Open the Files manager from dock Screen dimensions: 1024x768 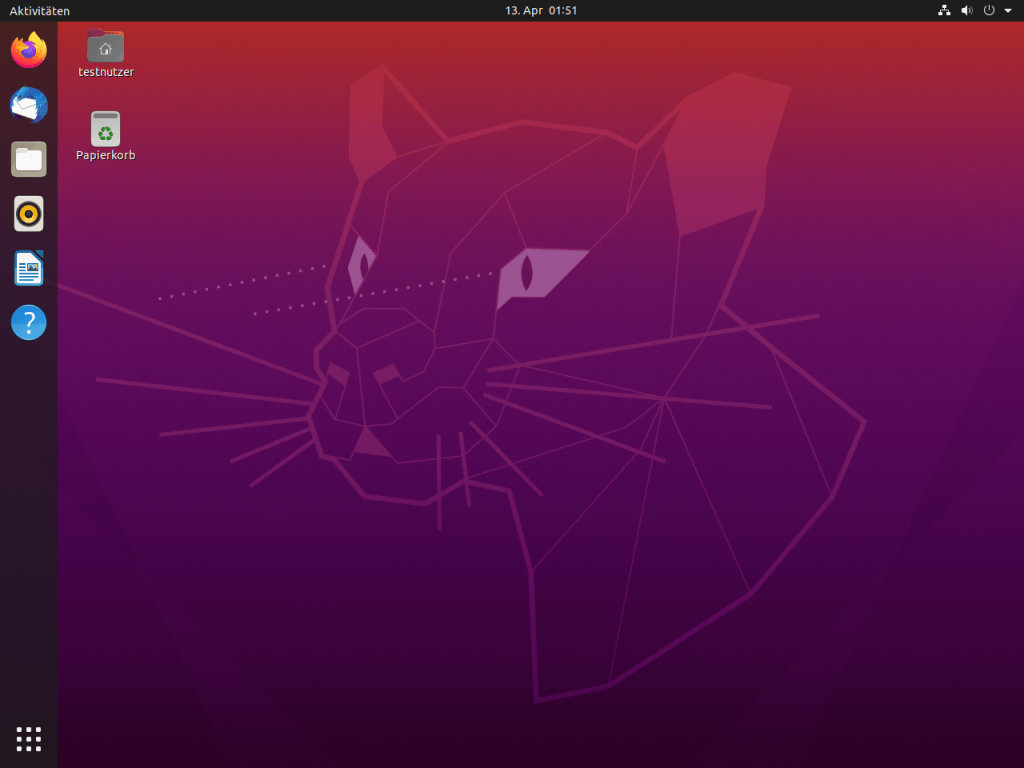[29, 159]
